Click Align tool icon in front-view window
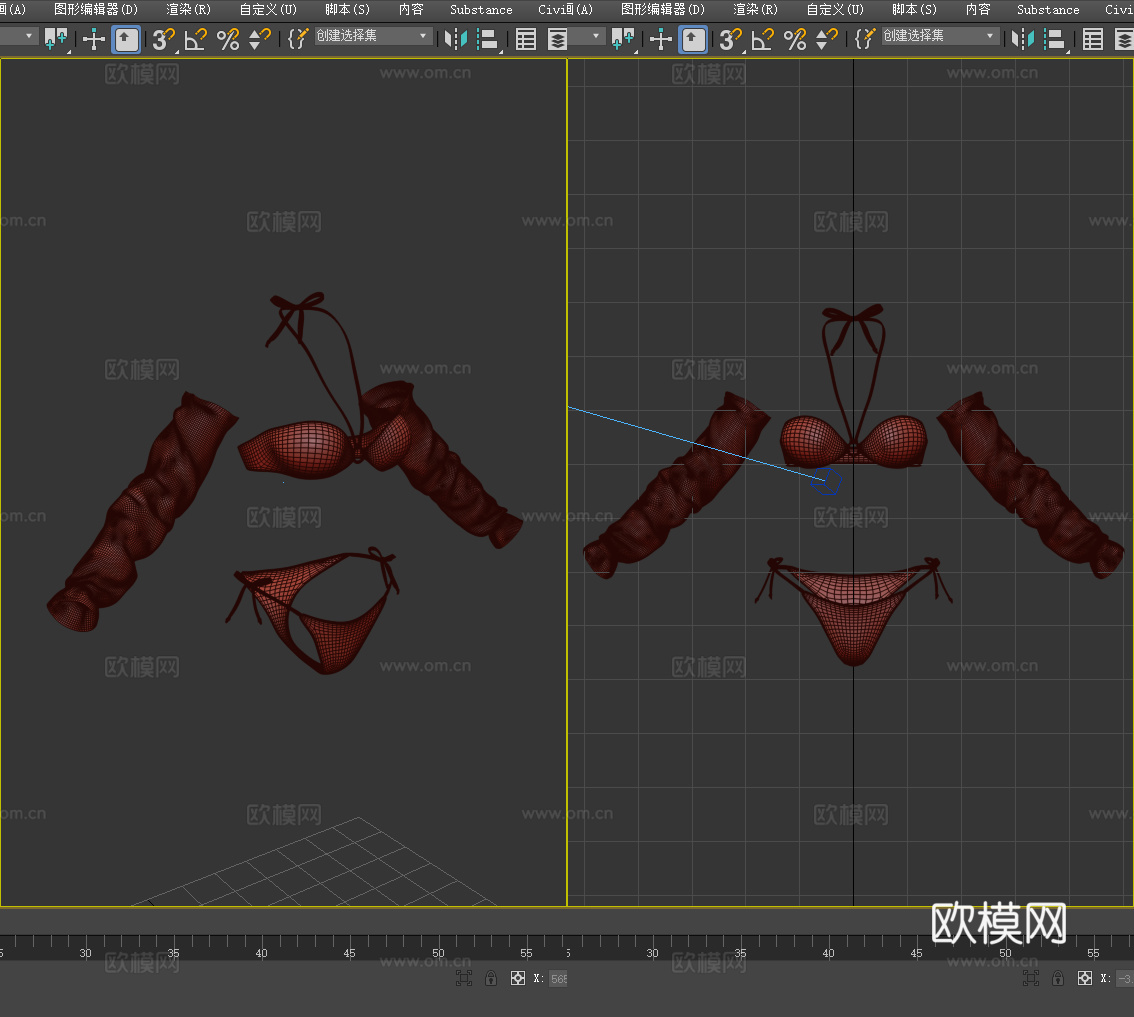 click(x=1056, y=39)
